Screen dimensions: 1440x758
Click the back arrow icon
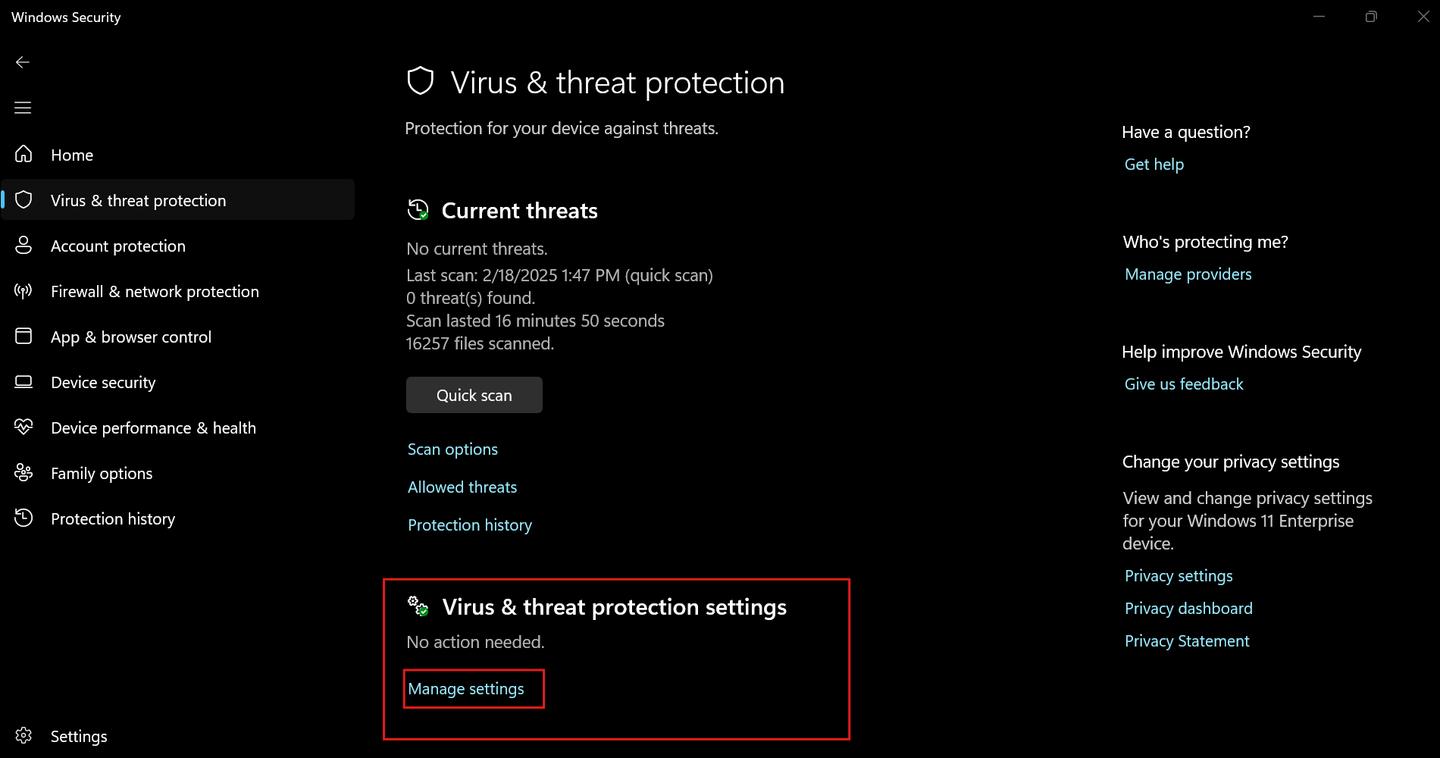(22, 62)
